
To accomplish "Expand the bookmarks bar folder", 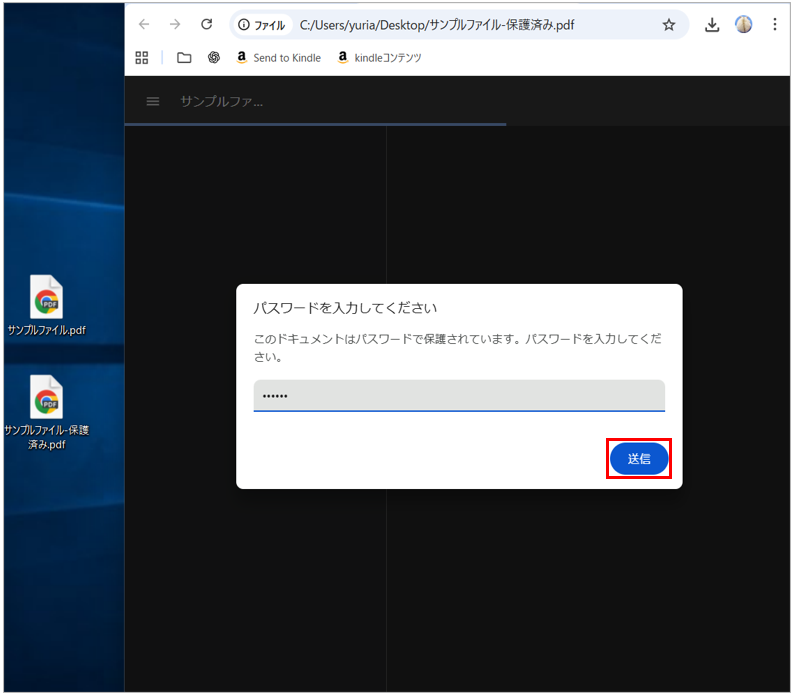I will pyautogui.click(x=184, y=58).
